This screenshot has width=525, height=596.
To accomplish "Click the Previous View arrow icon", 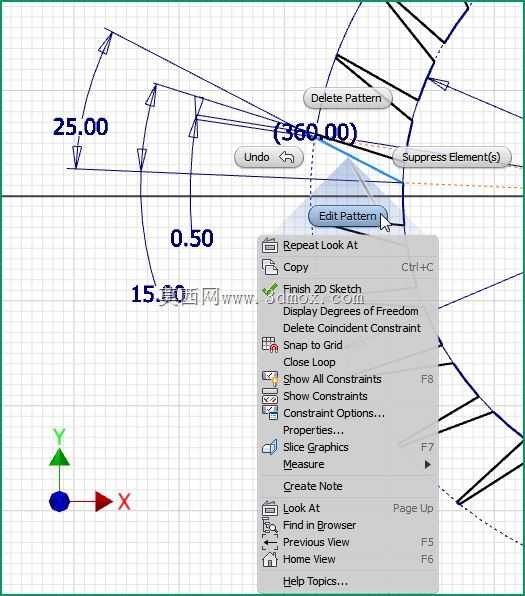I will [270, 542].
